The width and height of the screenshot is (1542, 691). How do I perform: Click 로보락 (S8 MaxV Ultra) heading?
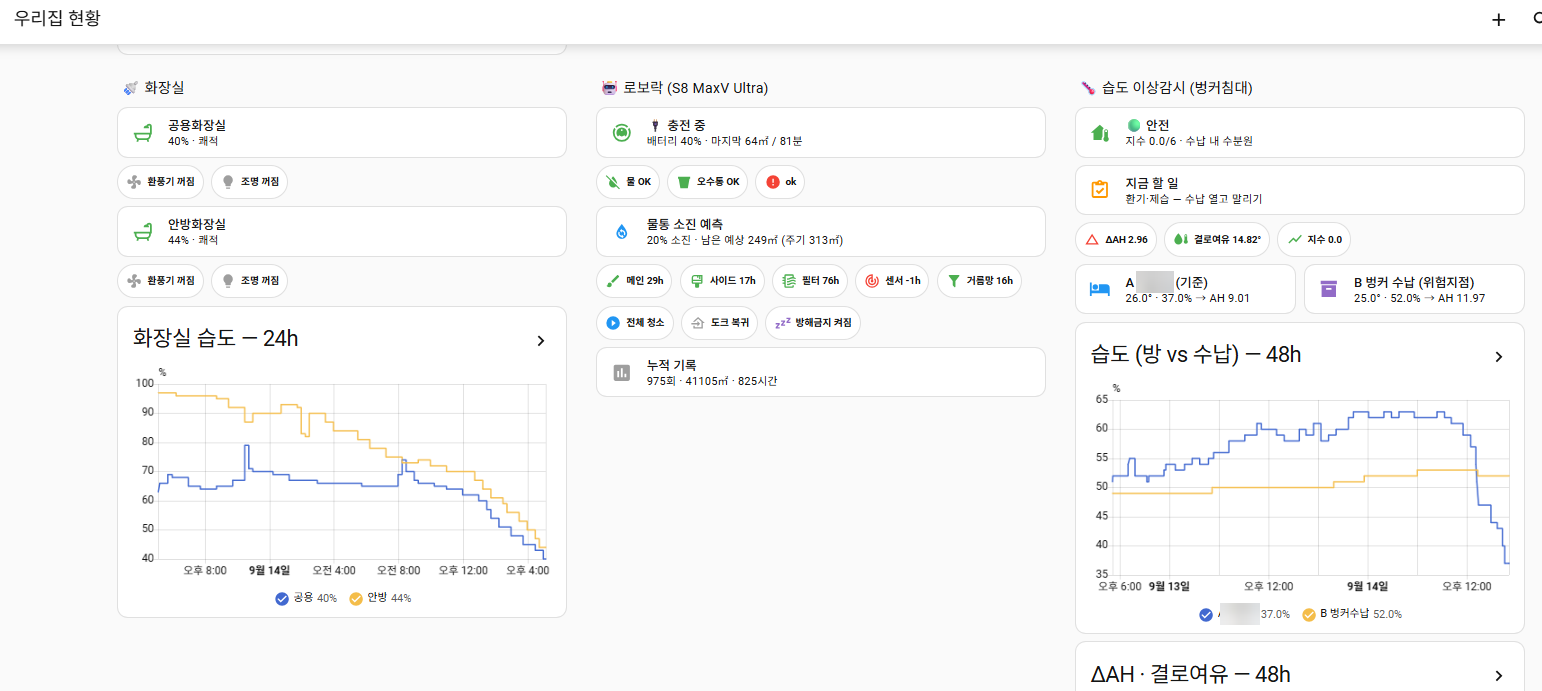(x=695, y=88)
